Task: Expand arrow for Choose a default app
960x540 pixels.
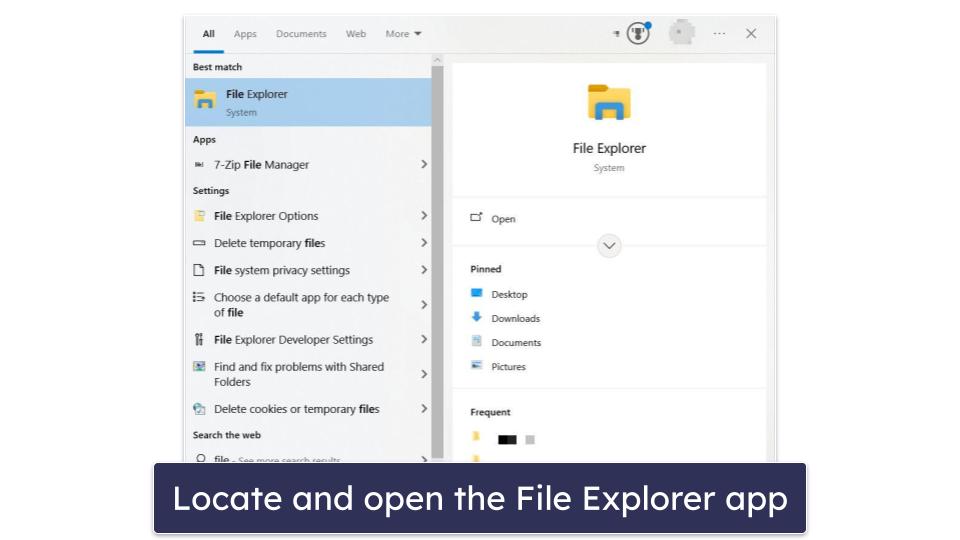Action: [424, 304]
